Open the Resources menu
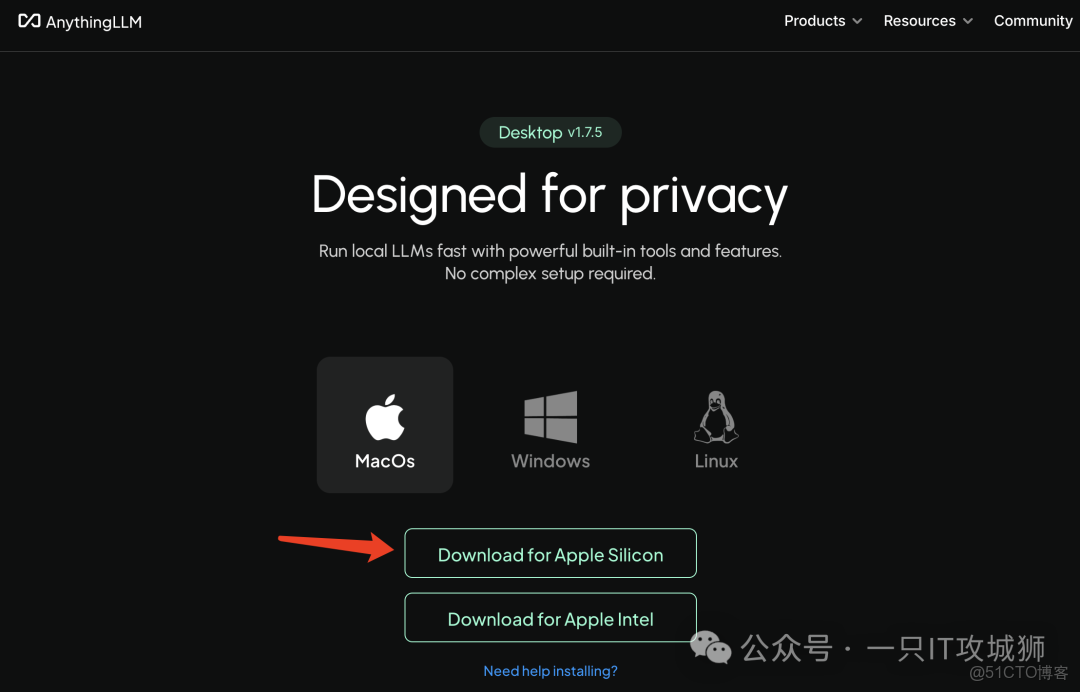Screen dimensions: 1080x692 point(919,21)
